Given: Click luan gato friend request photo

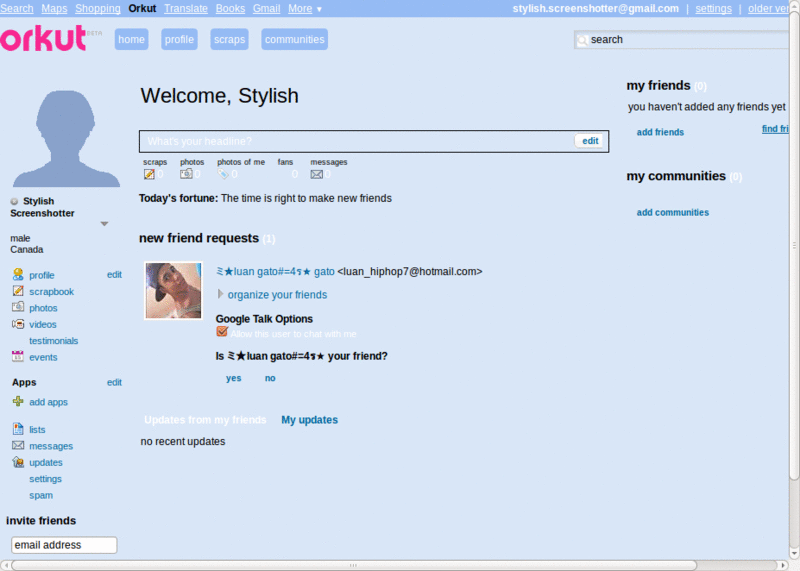Looking at the screenshot, I should 173,290.
